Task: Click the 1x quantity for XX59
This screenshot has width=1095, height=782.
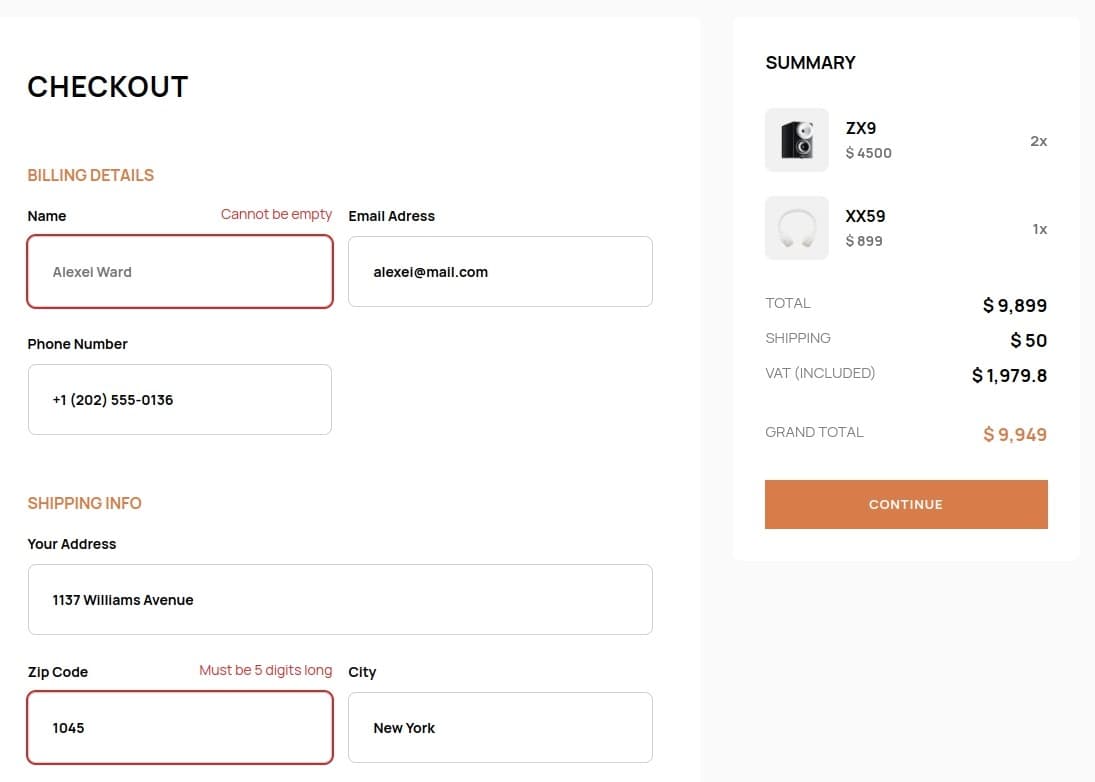Action: point(1040,229)
